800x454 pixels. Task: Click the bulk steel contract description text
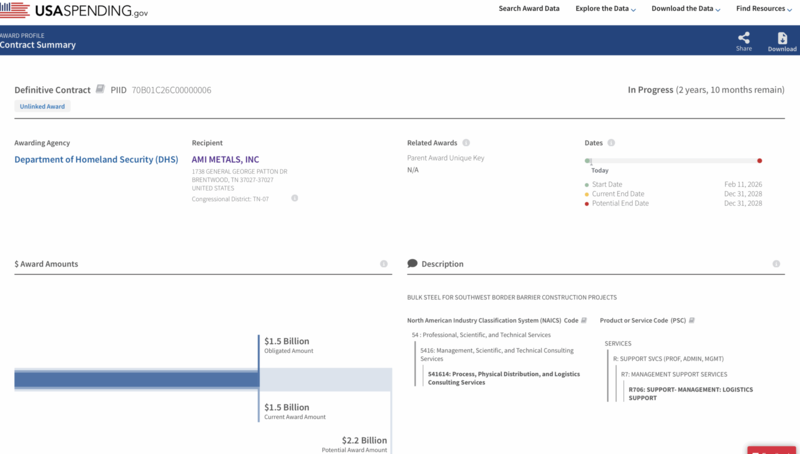pyautogui.click(x=512, y=297)
